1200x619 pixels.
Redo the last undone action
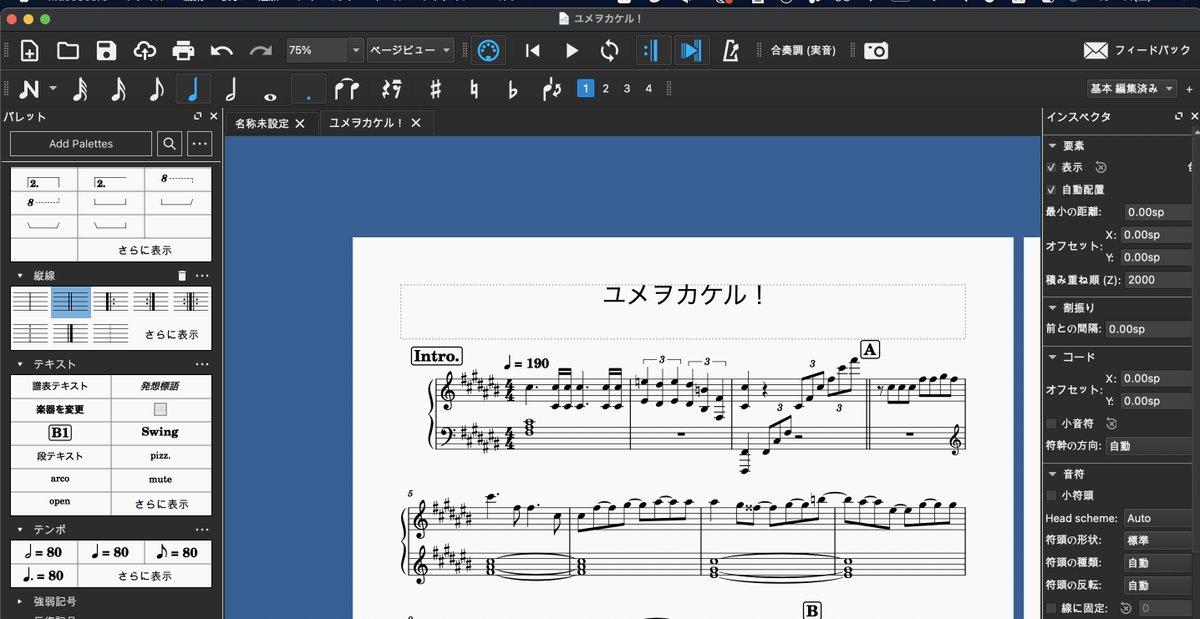click(260, 51)
